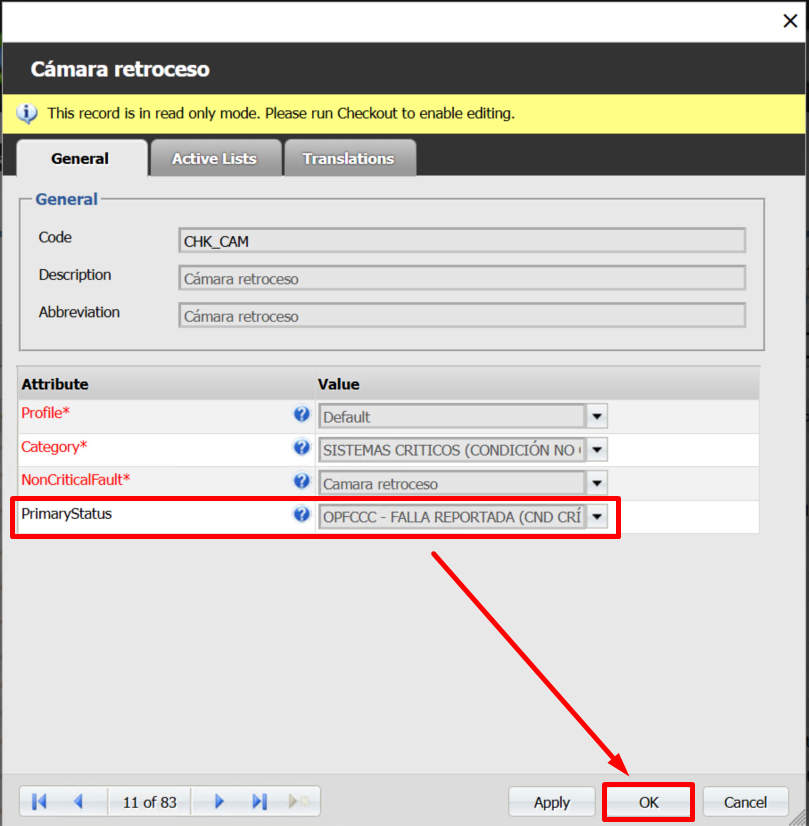This screenshot has width=809, height=826.
Task: Select the General tab
Action: tap(80, 158)
